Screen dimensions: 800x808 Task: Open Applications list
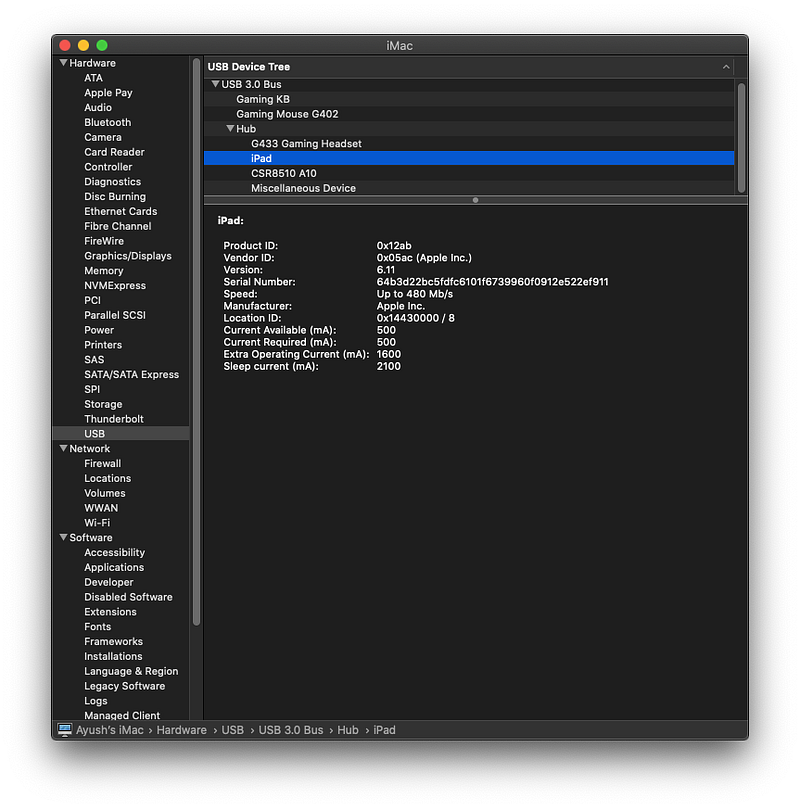click(114, 567)
